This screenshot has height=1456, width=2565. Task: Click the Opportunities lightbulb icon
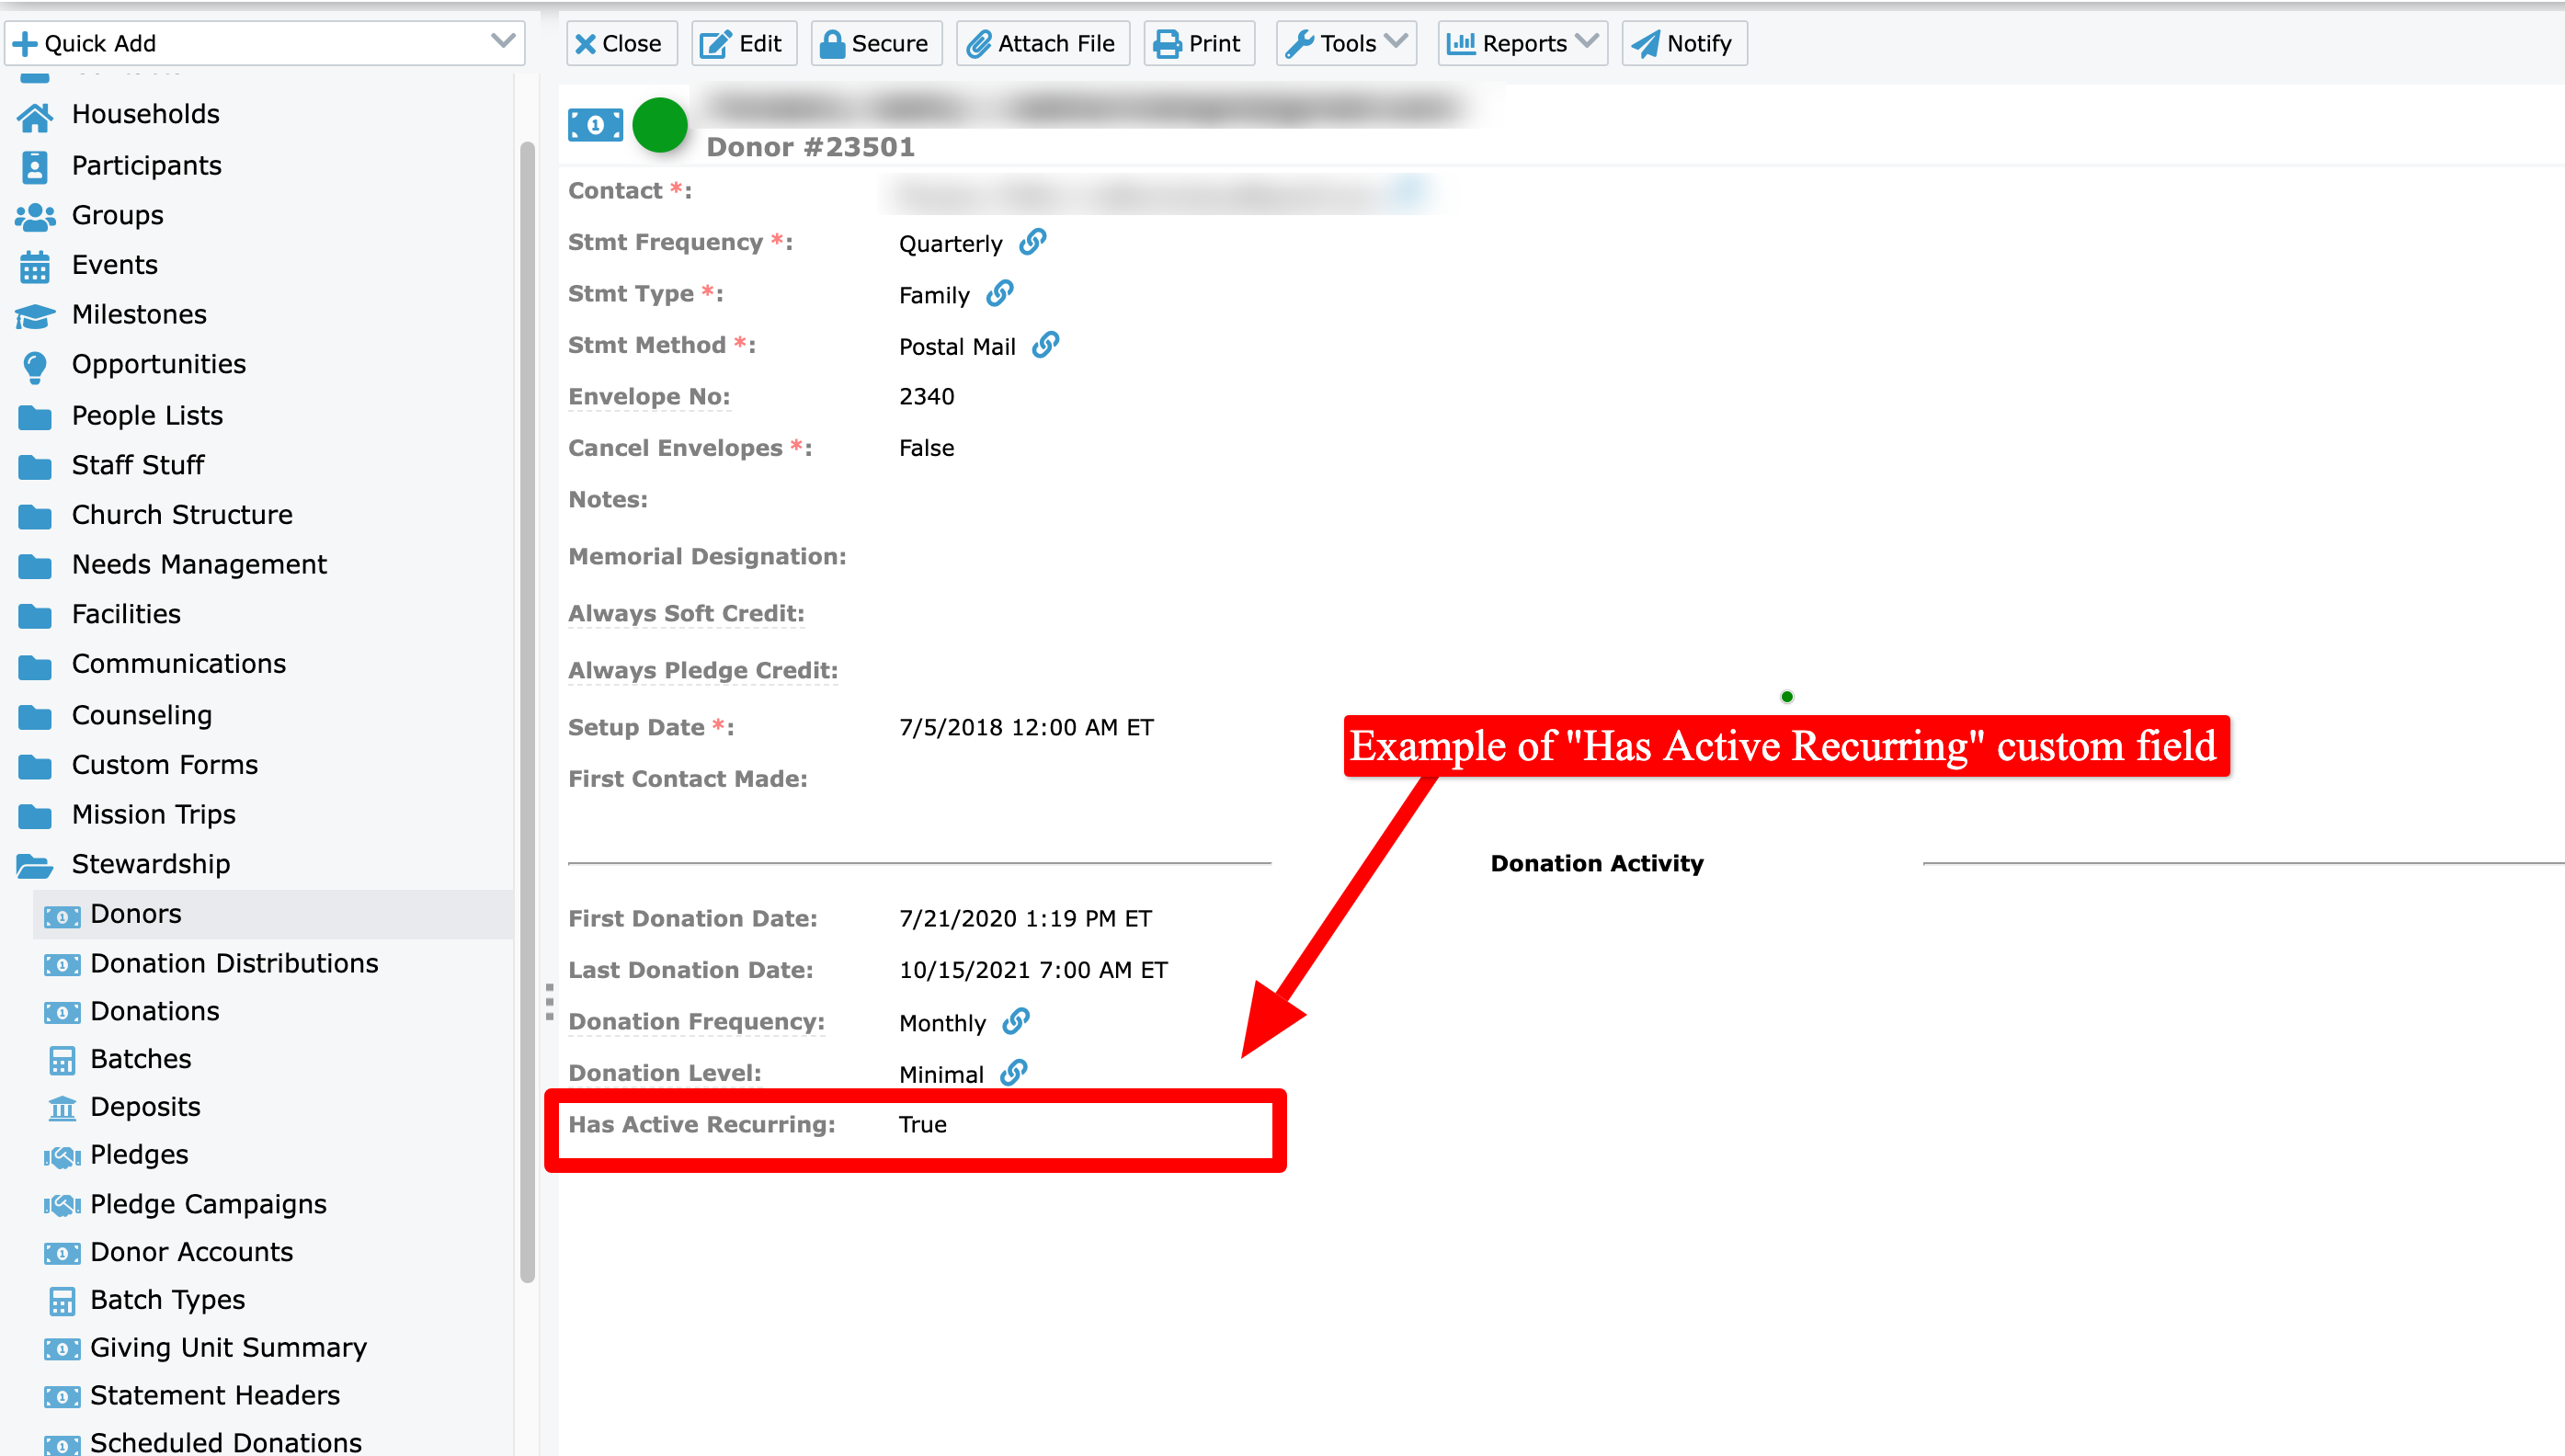(x=35, y=366)
